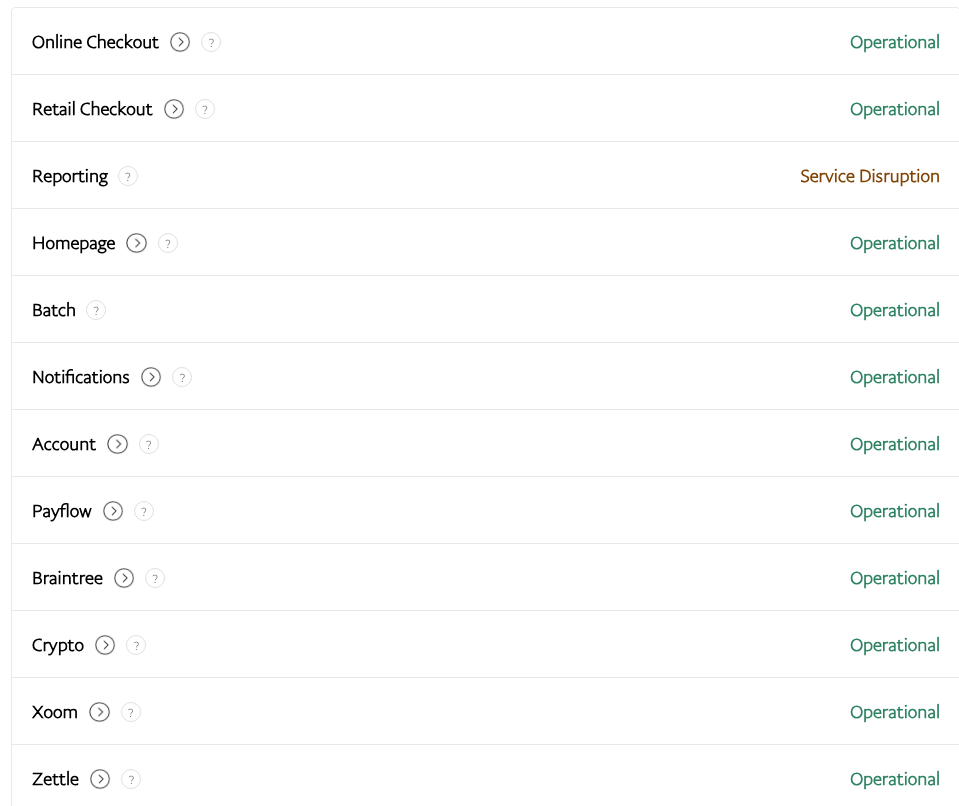
Task: Click the Crypto component name
Action: [57, 646]
